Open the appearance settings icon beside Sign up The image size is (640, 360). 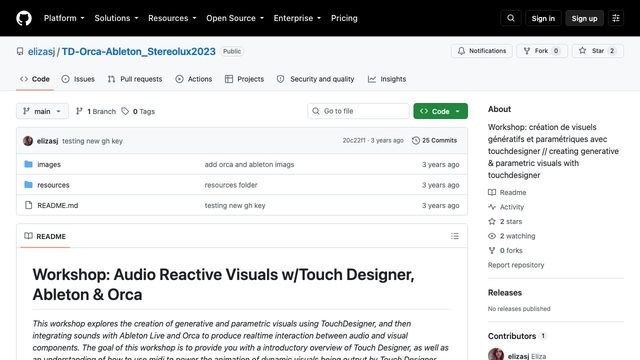[616, 18]
